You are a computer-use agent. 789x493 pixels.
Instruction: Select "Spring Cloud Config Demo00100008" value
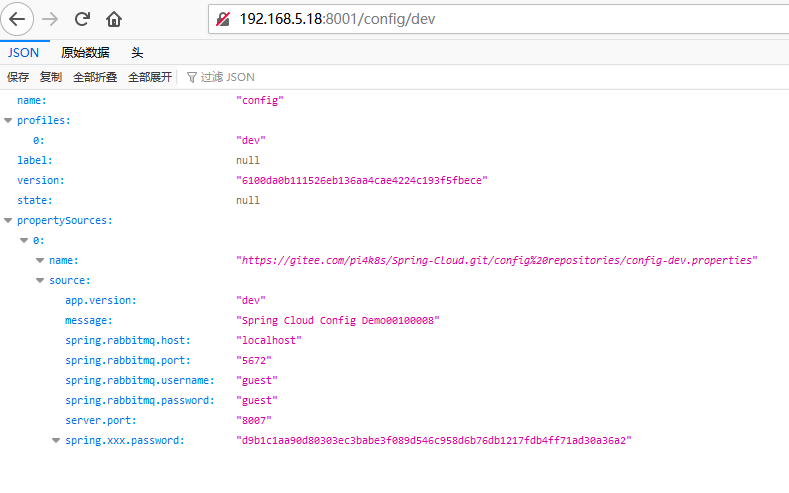tap(338, 320)
